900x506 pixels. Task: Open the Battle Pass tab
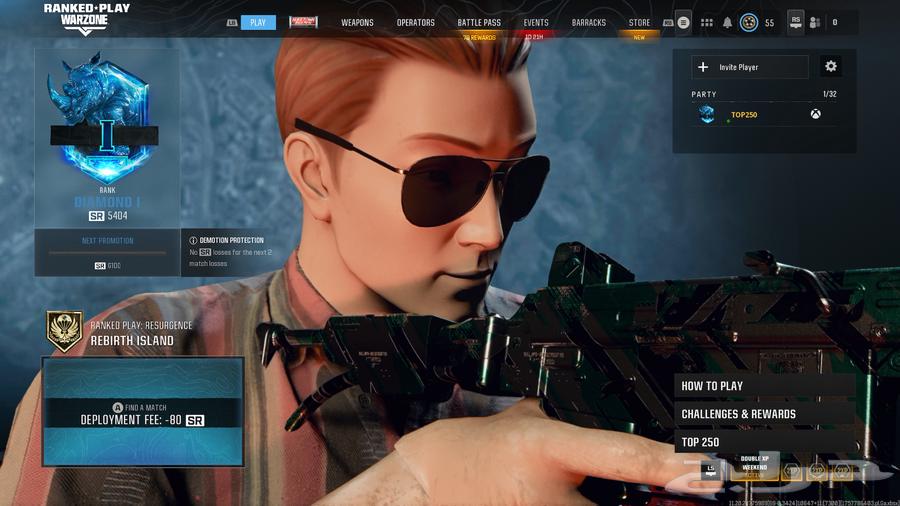point(479,22)
